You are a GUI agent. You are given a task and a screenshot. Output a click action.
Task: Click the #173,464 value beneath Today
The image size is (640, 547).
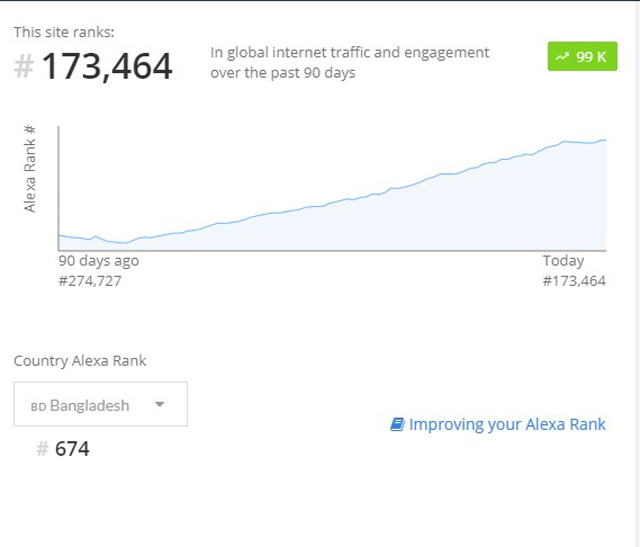574,281
